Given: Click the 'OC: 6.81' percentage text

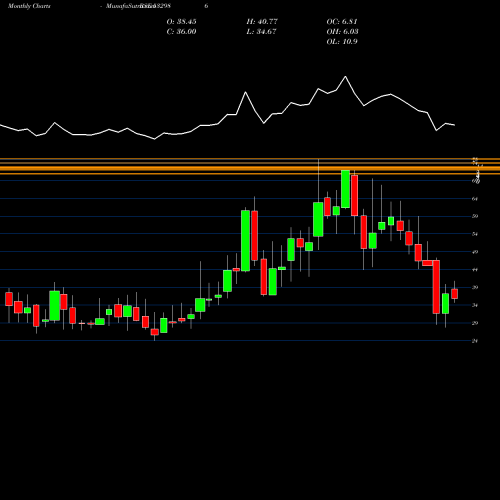Looking at the screenshot, I should [342, 22].
